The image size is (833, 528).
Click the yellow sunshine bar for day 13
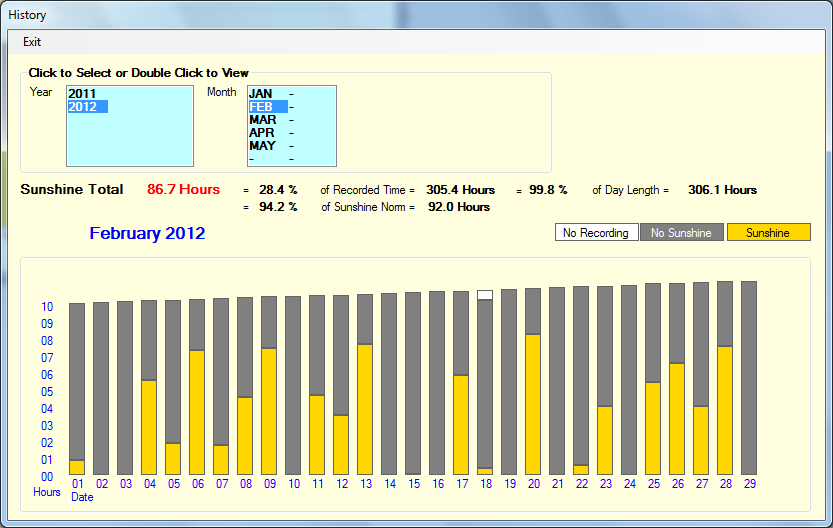(365, 409)
